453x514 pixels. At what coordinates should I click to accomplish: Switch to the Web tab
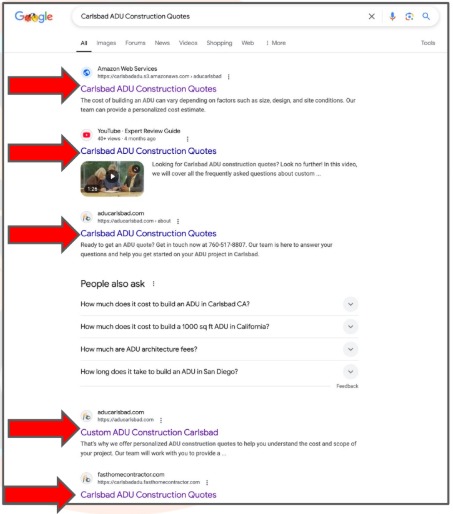(x=248, y=43)
